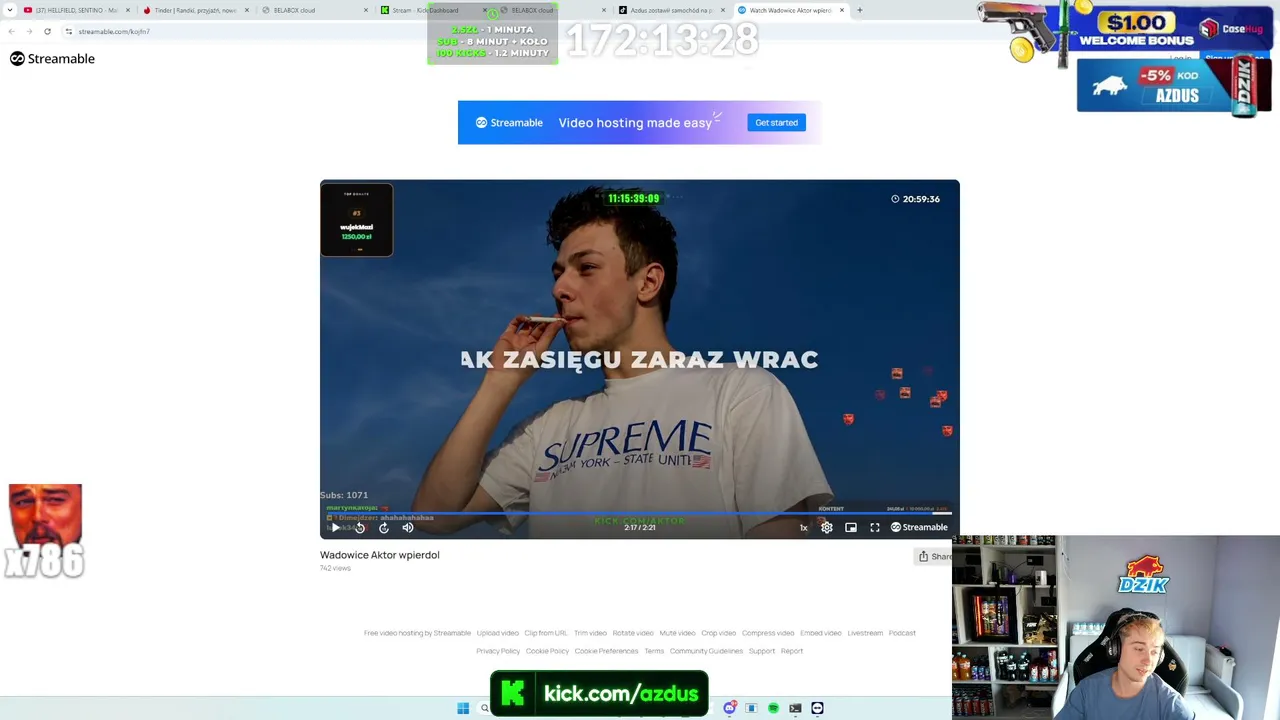Open the Rotate video footer link

click(x=633, y=633)
